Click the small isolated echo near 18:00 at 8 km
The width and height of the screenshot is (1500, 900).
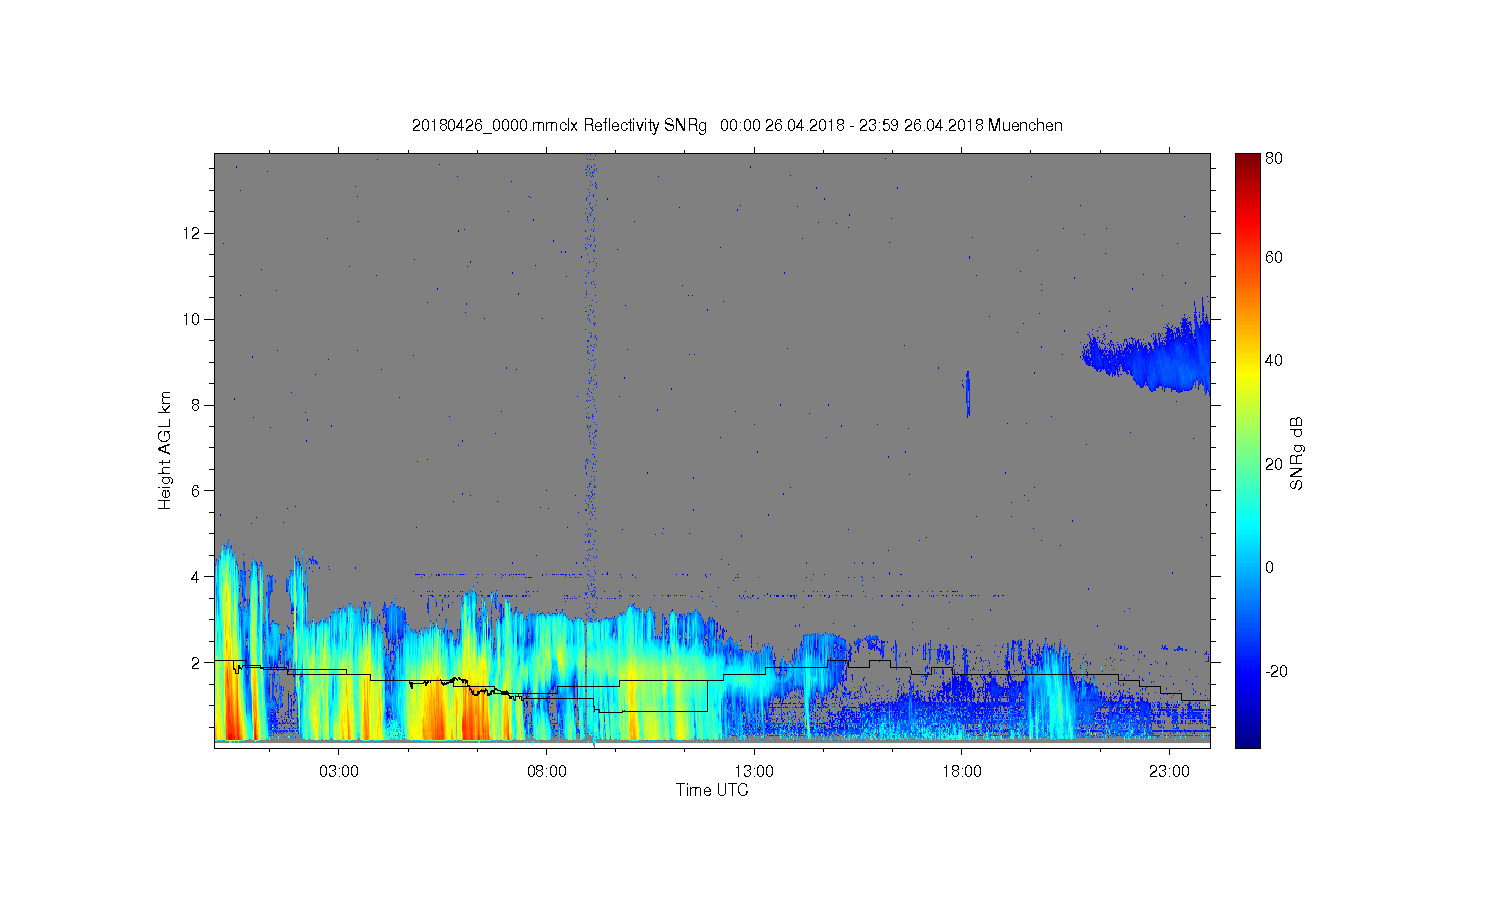pyautogui.click(x=968, y=394)
